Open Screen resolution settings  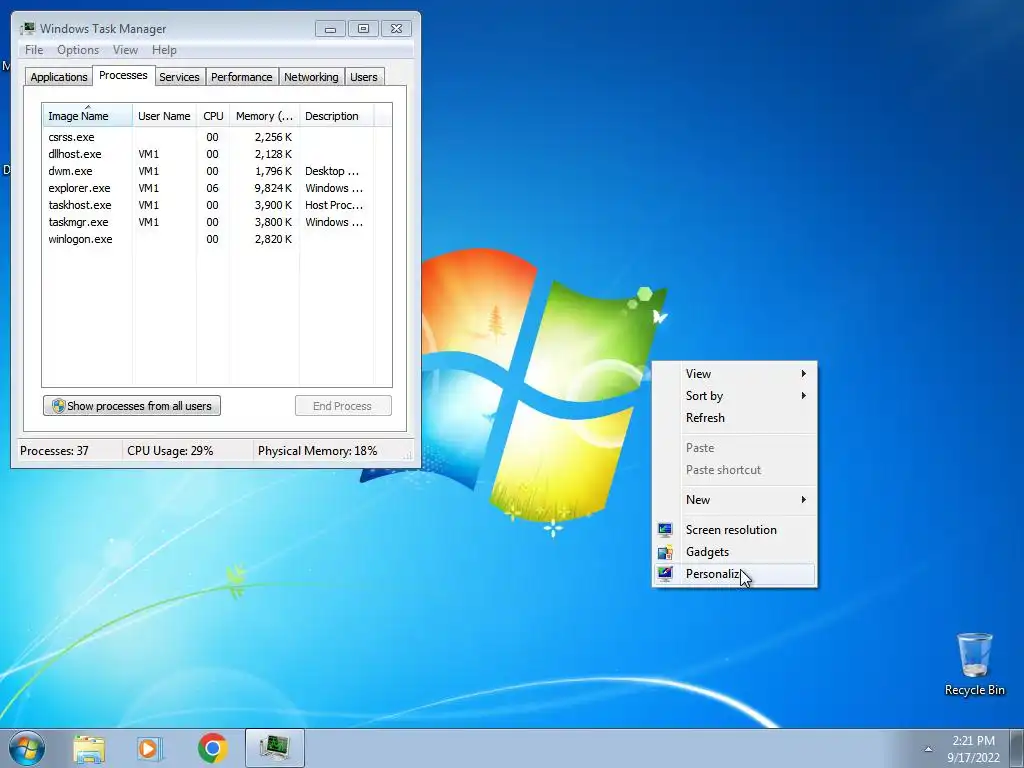coord(735,530)
